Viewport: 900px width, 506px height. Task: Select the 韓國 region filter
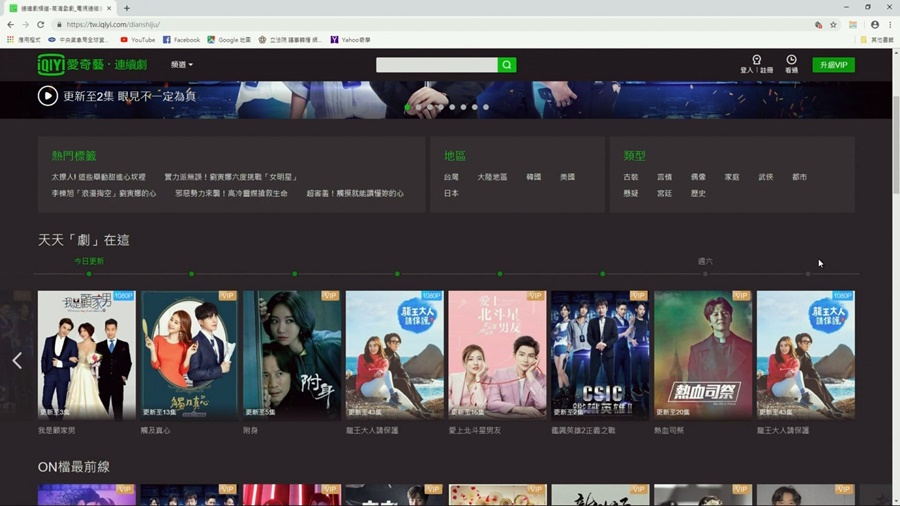tap(534, 177)
